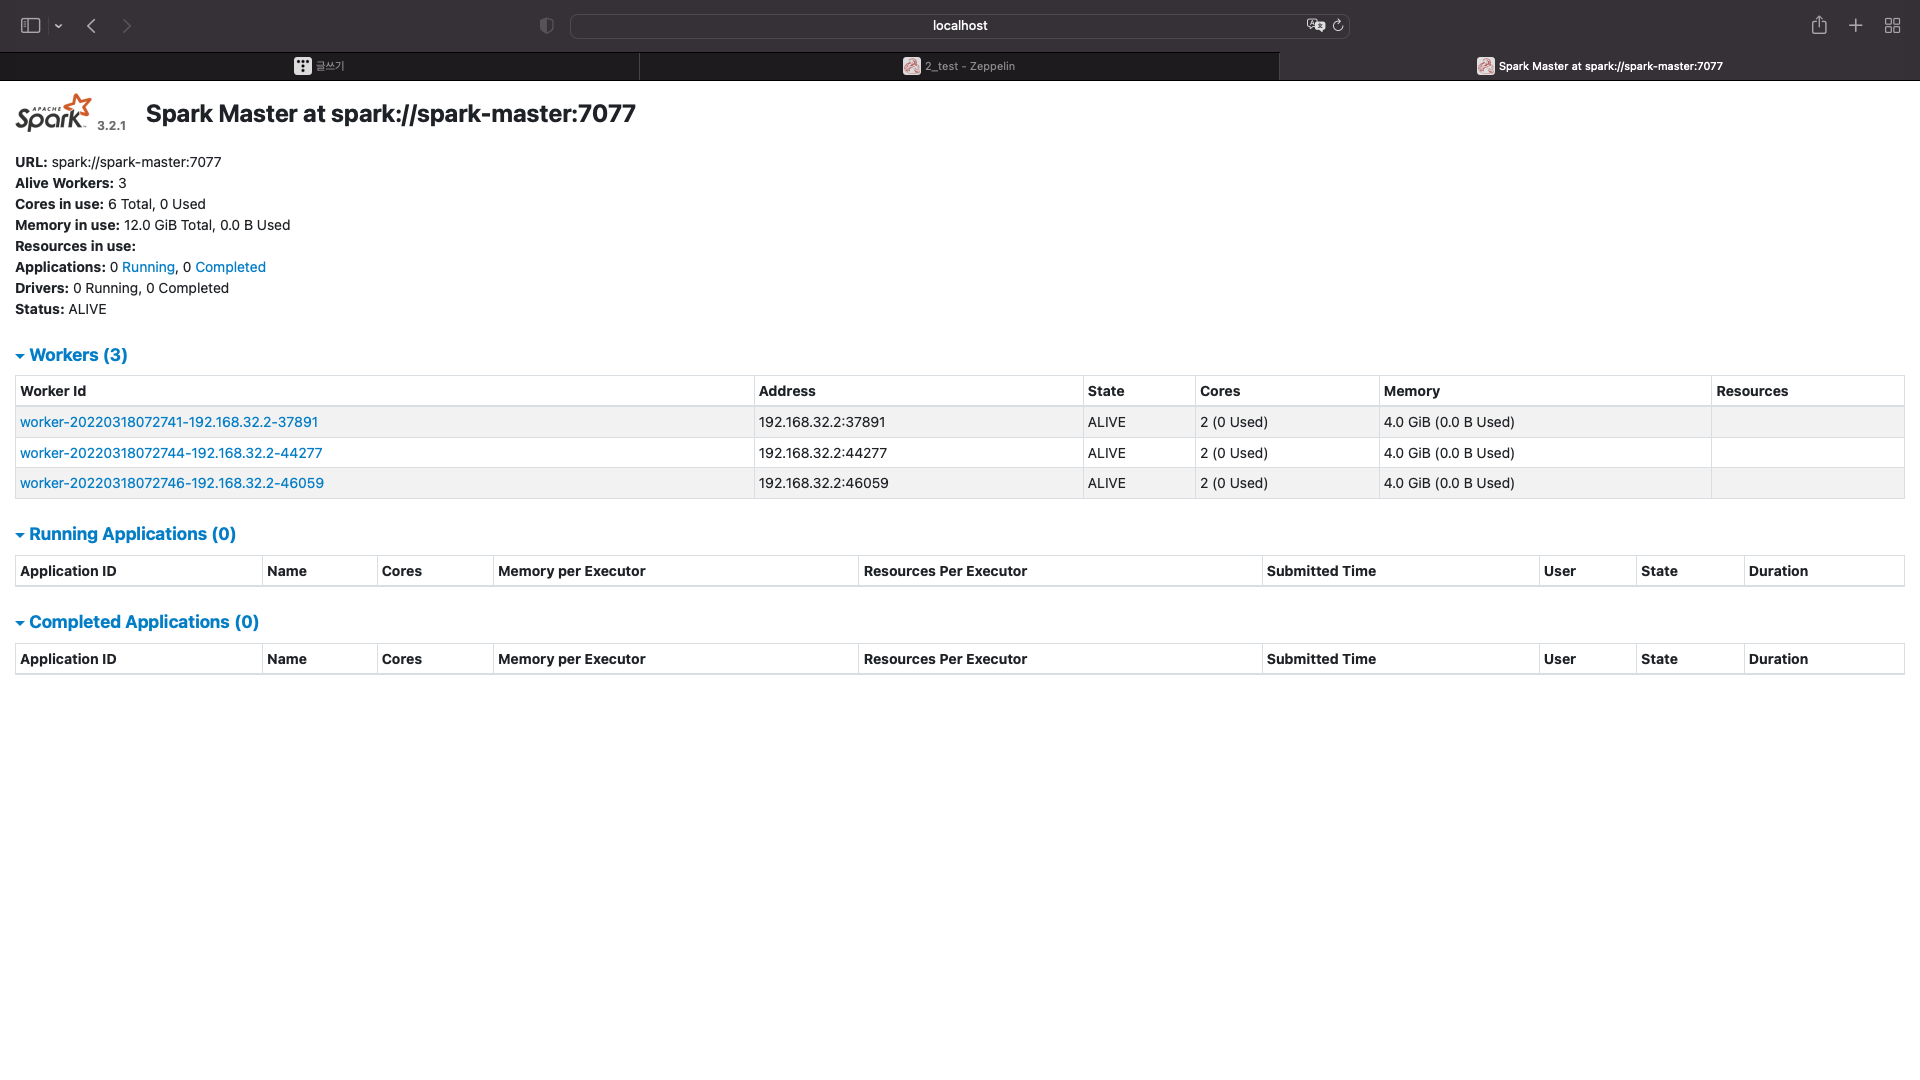Switch to the 글쓰기 tab
Screen dimensions: 1920x1080
click(x=319, y=66)
